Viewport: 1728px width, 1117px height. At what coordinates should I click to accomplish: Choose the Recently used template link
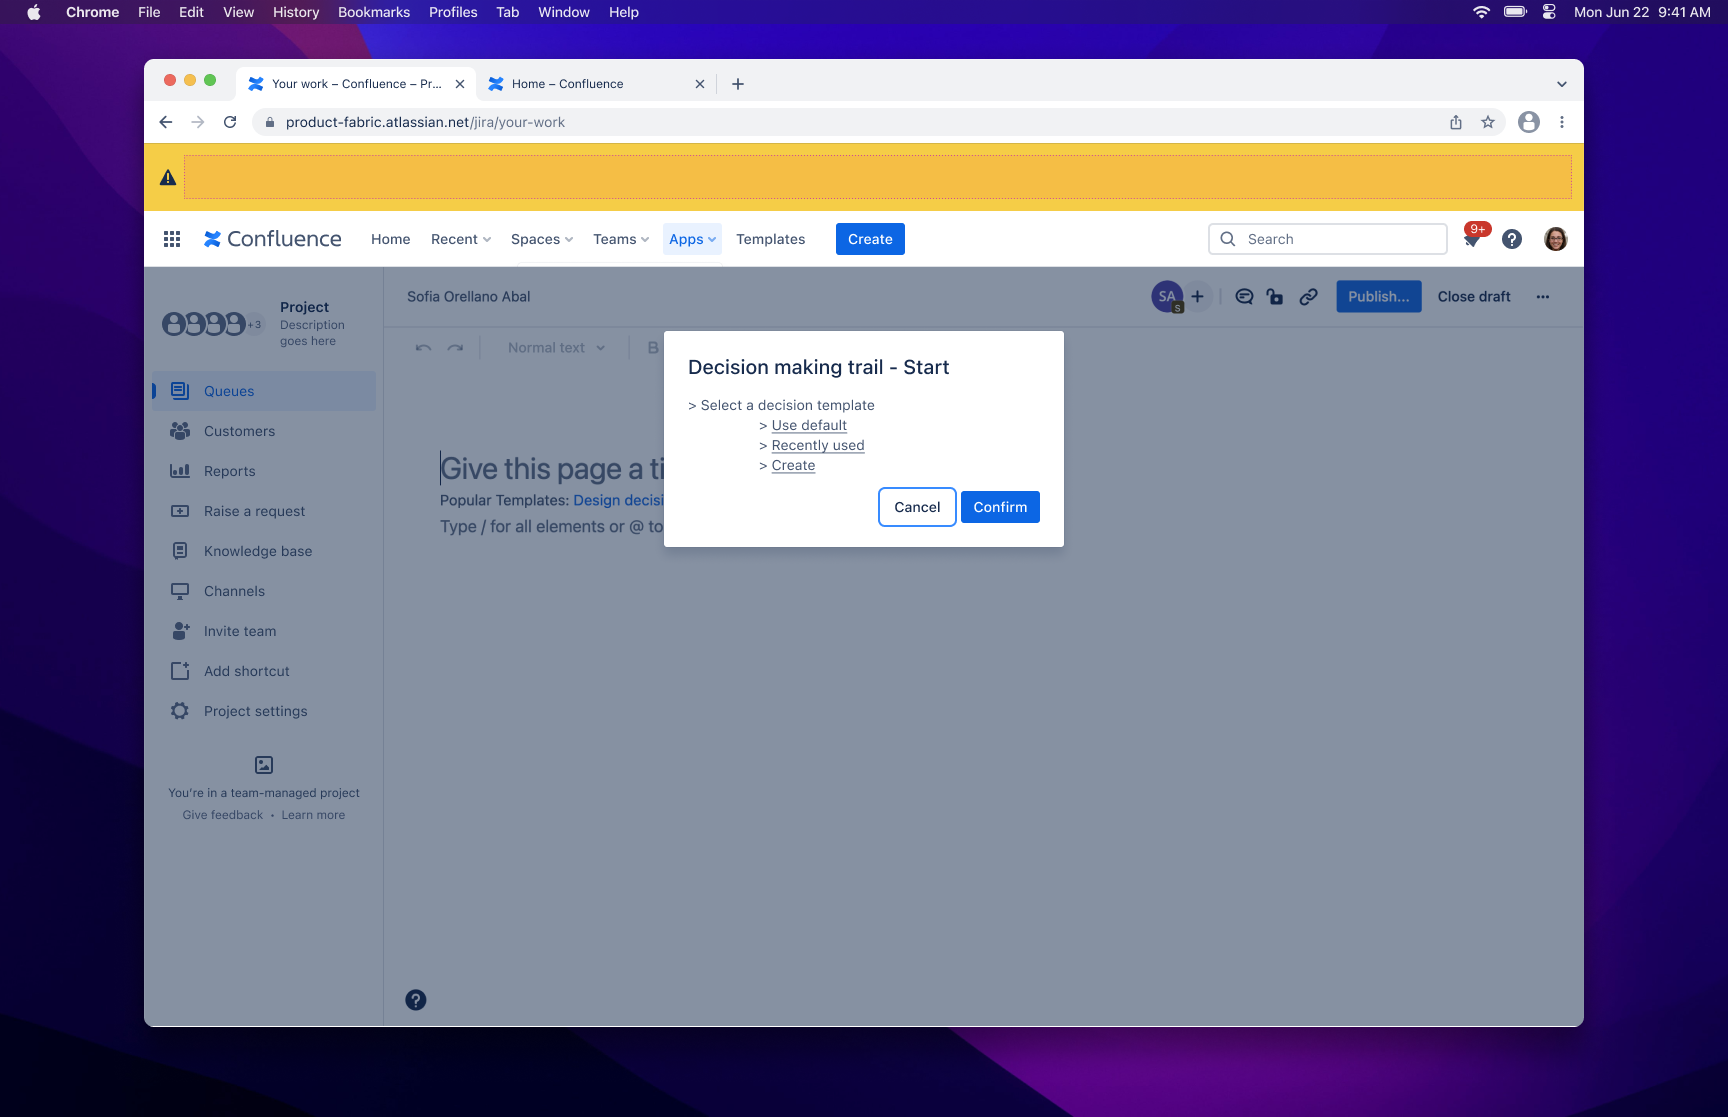pyautogui.click(x=818, y=445)
